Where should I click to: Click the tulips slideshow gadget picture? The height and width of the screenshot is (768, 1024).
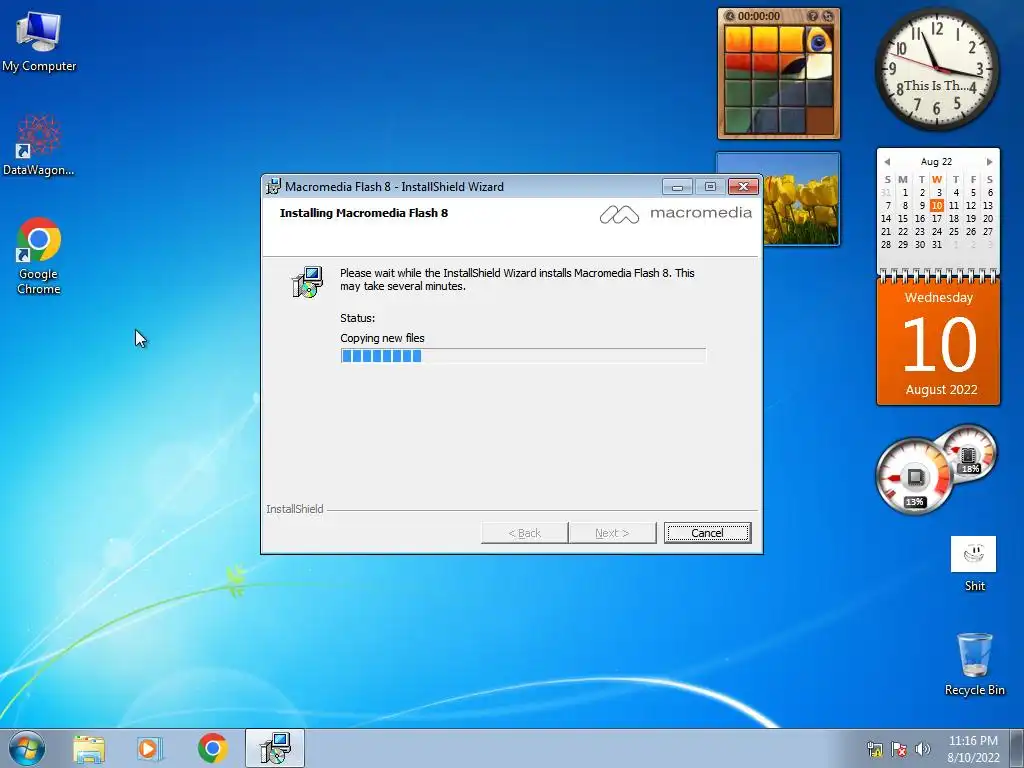click(801, 199)
